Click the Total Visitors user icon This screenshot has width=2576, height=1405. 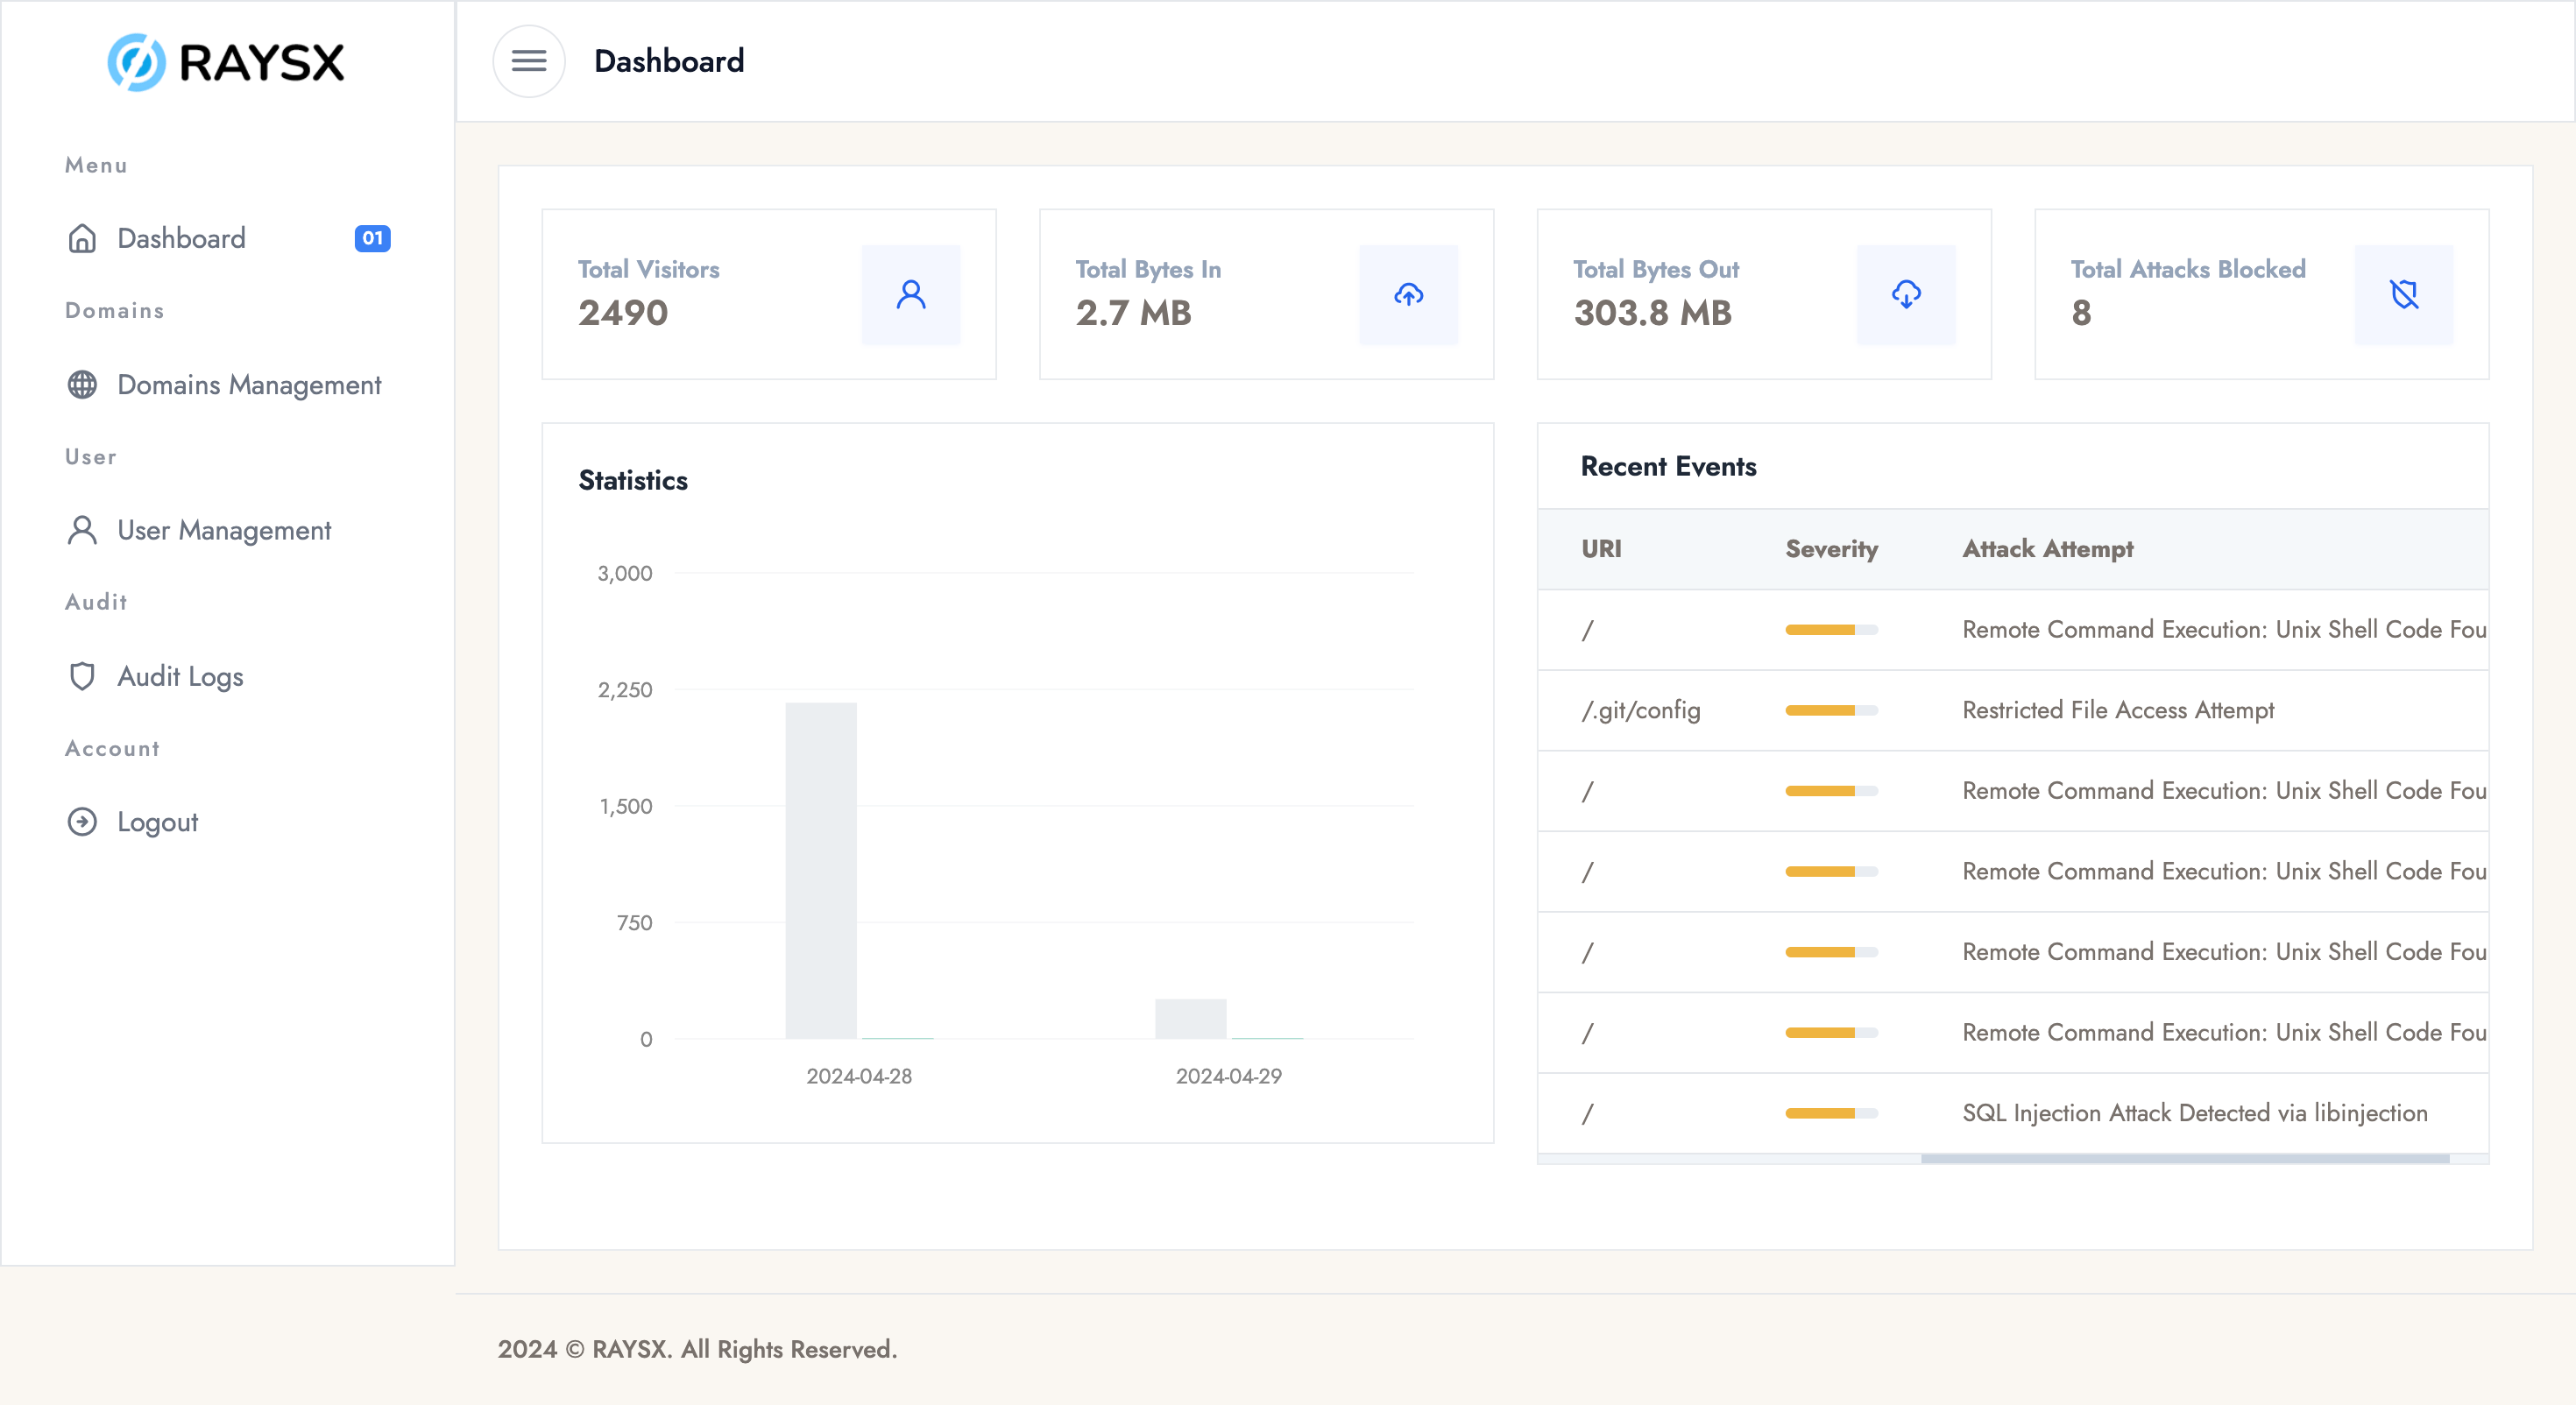point(911,294)
